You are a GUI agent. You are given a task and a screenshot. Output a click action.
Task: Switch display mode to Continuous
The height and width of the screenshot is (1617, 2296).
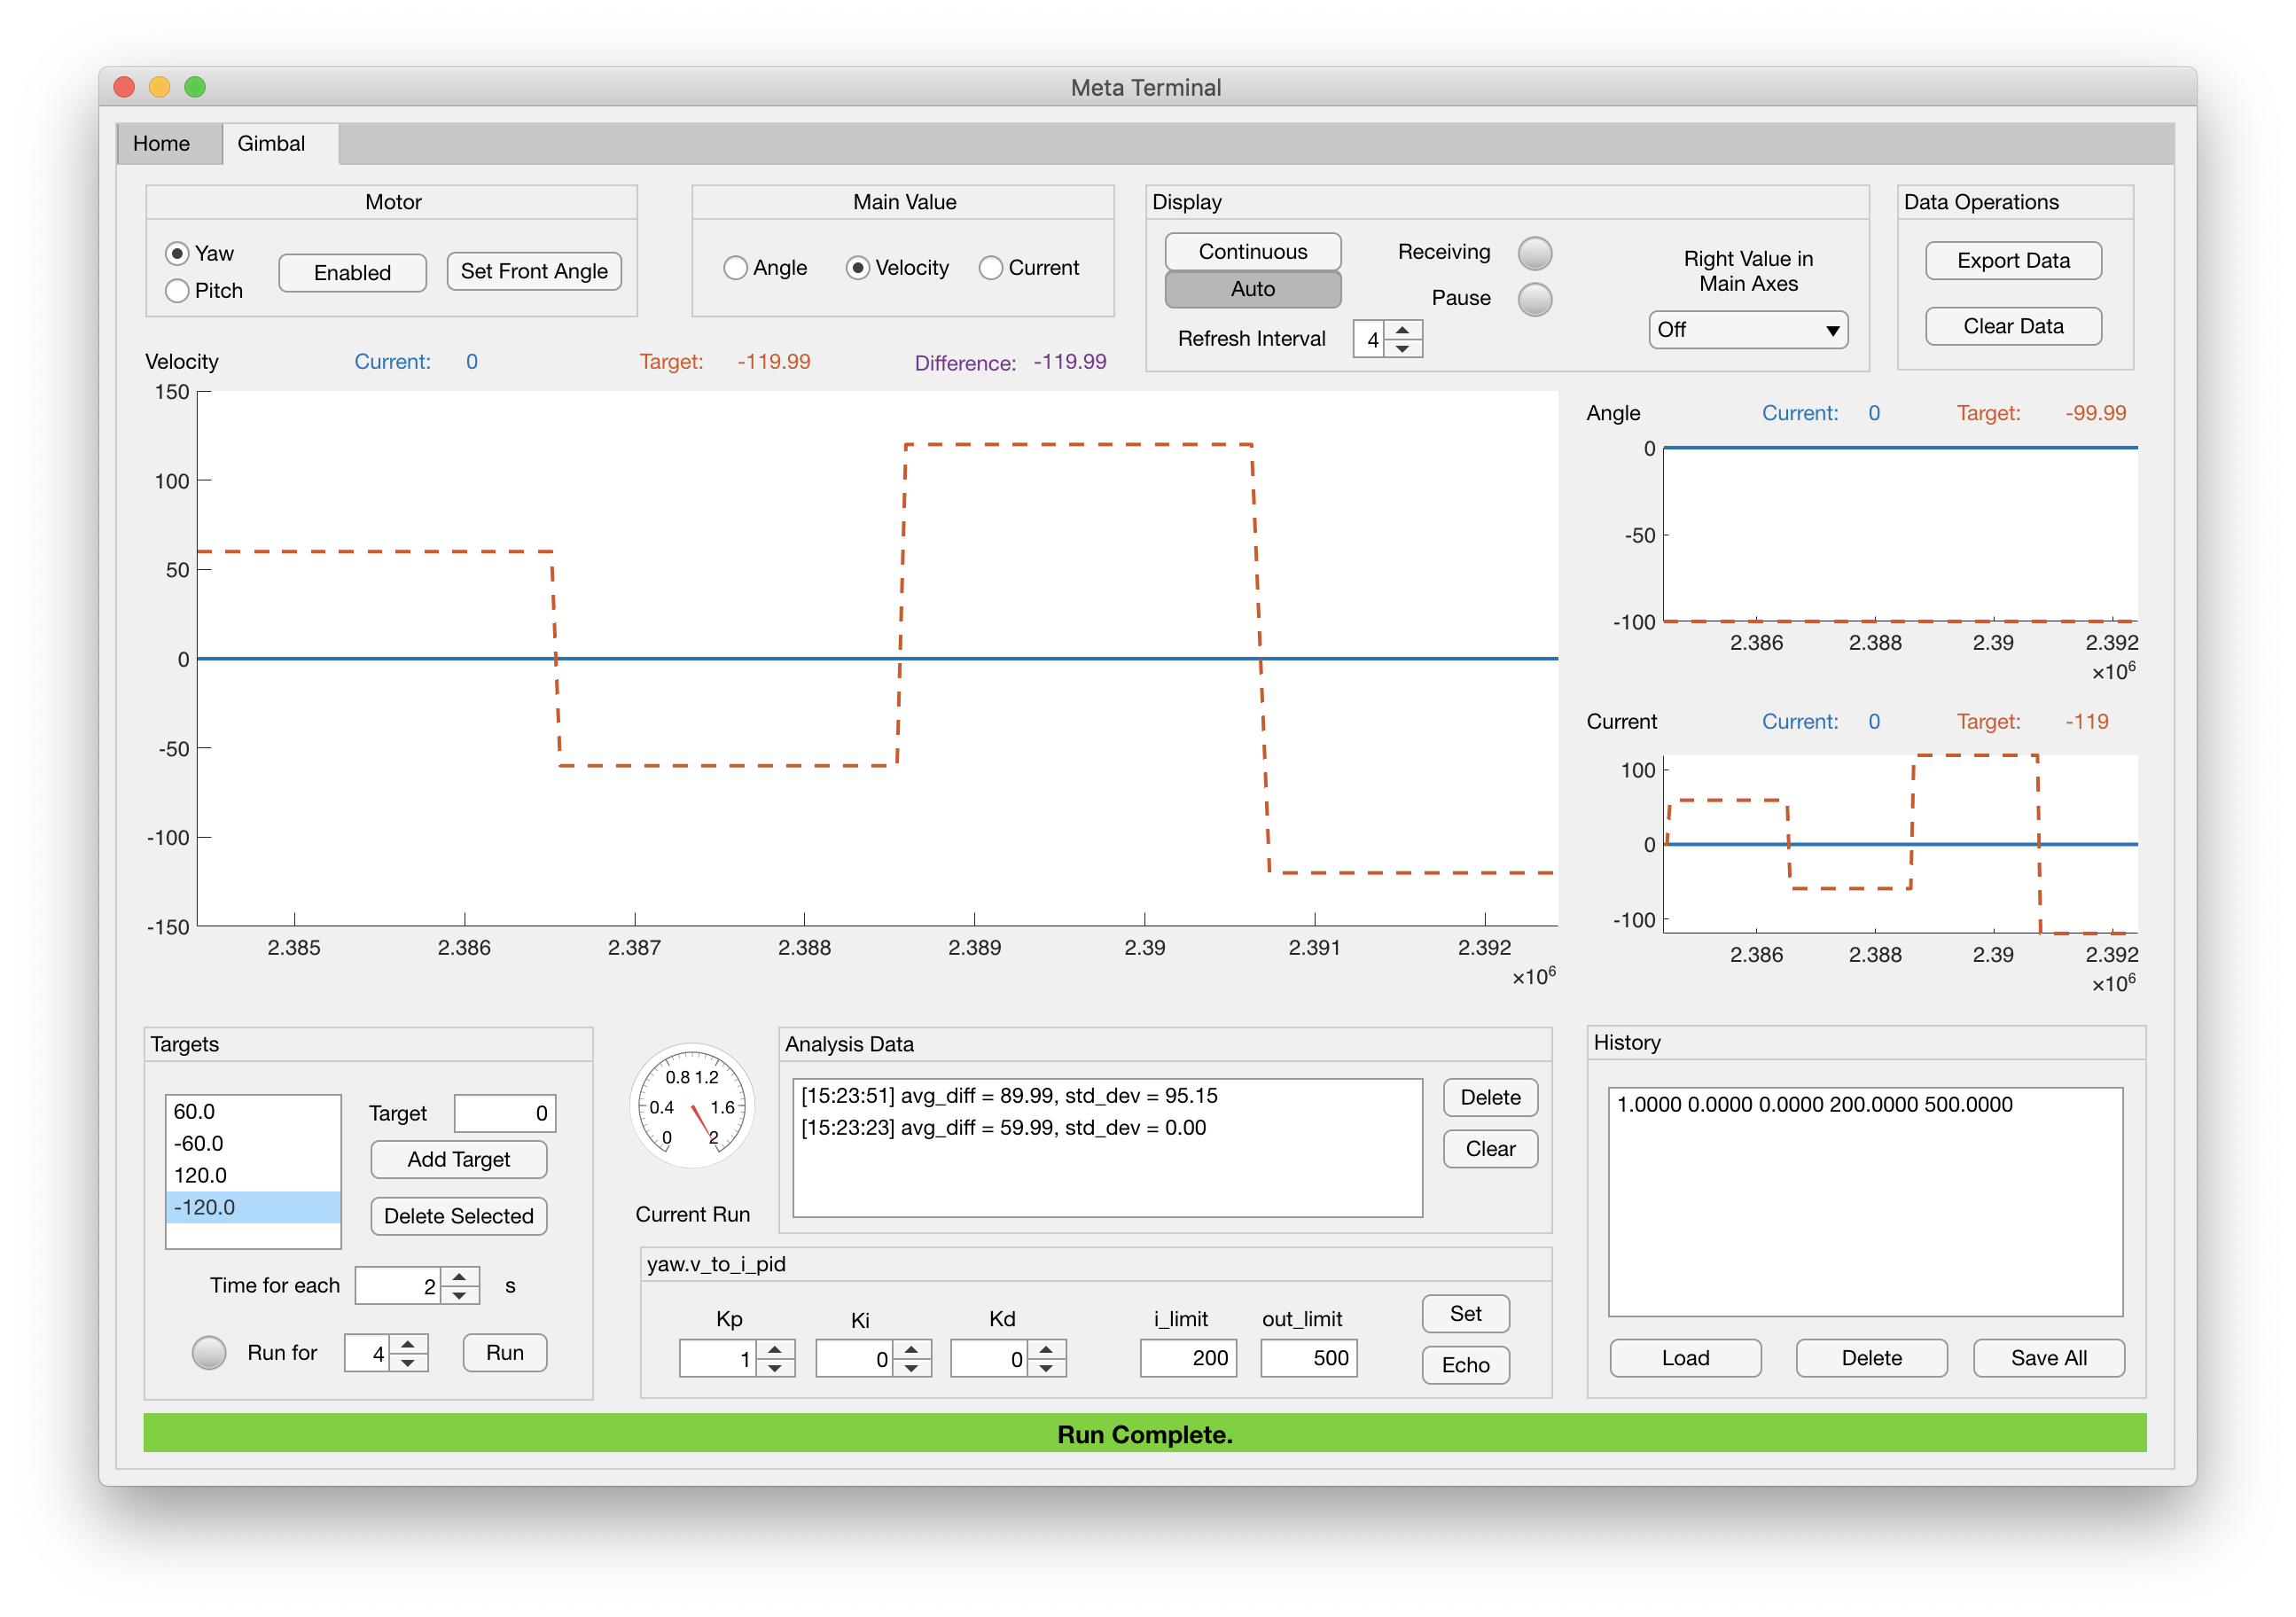(x=1252, y=251)
